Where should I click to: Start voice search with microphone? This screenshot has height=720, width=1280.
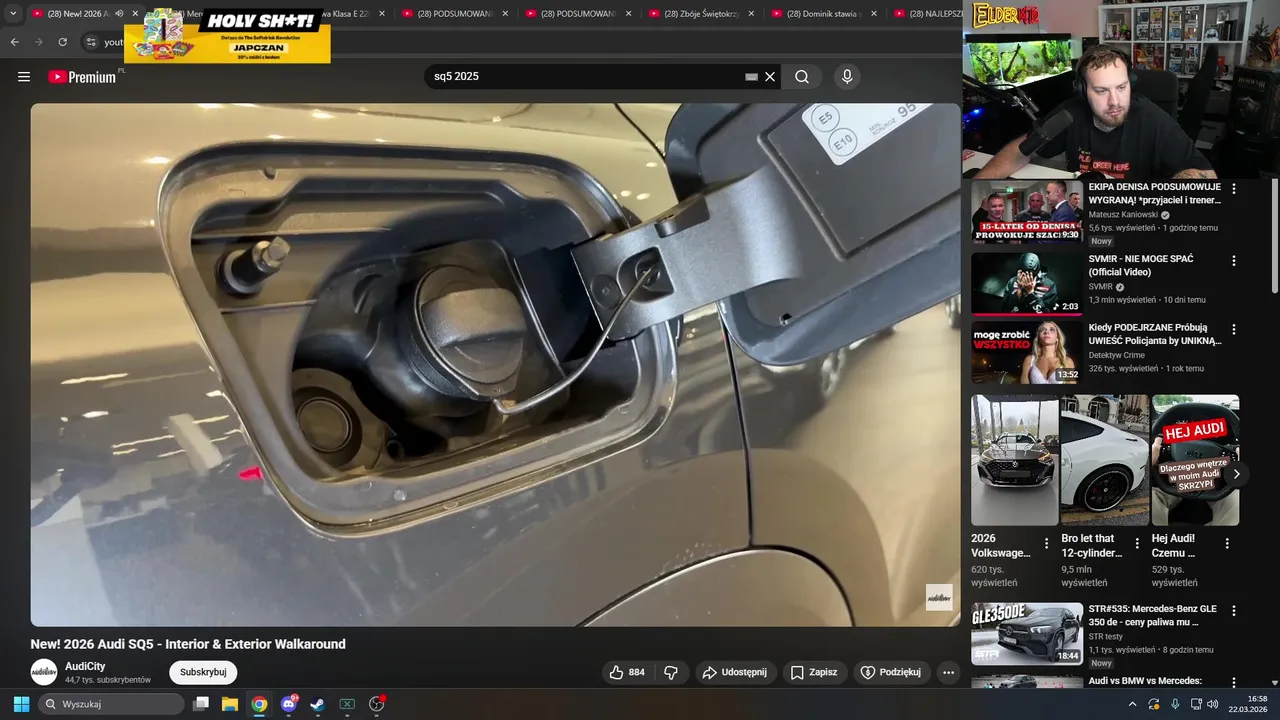(847, 77)
